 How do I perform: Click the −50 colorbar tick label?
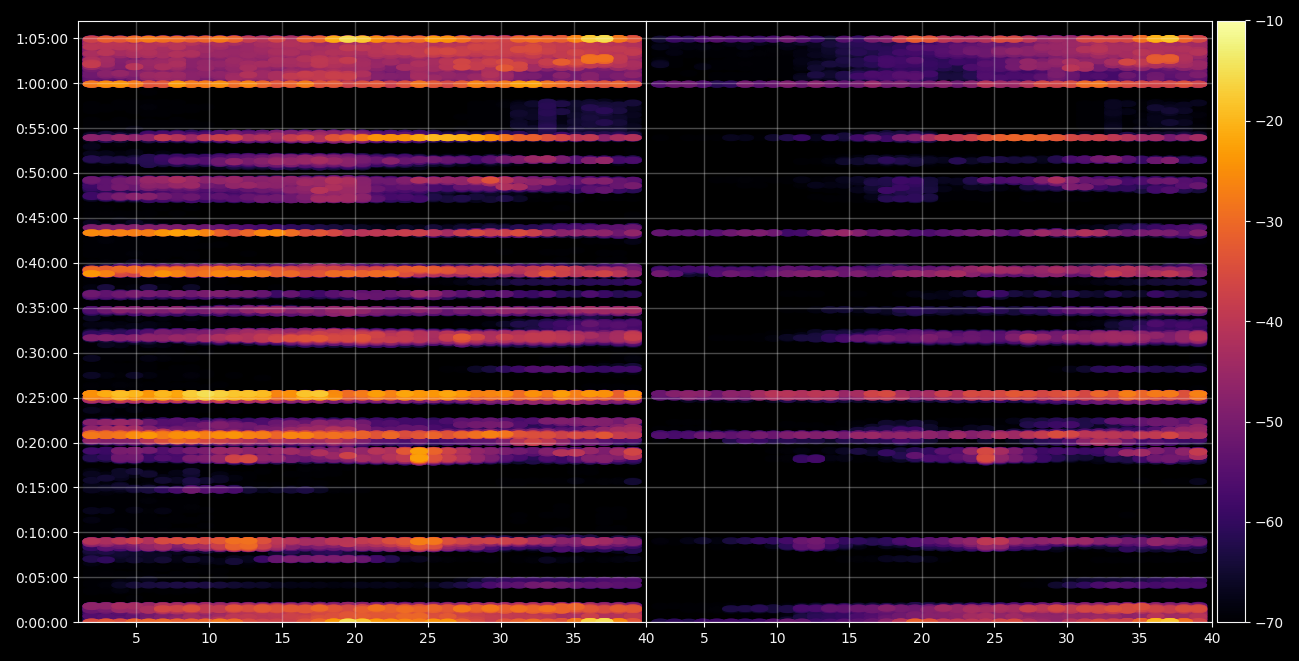point(1268,422)
